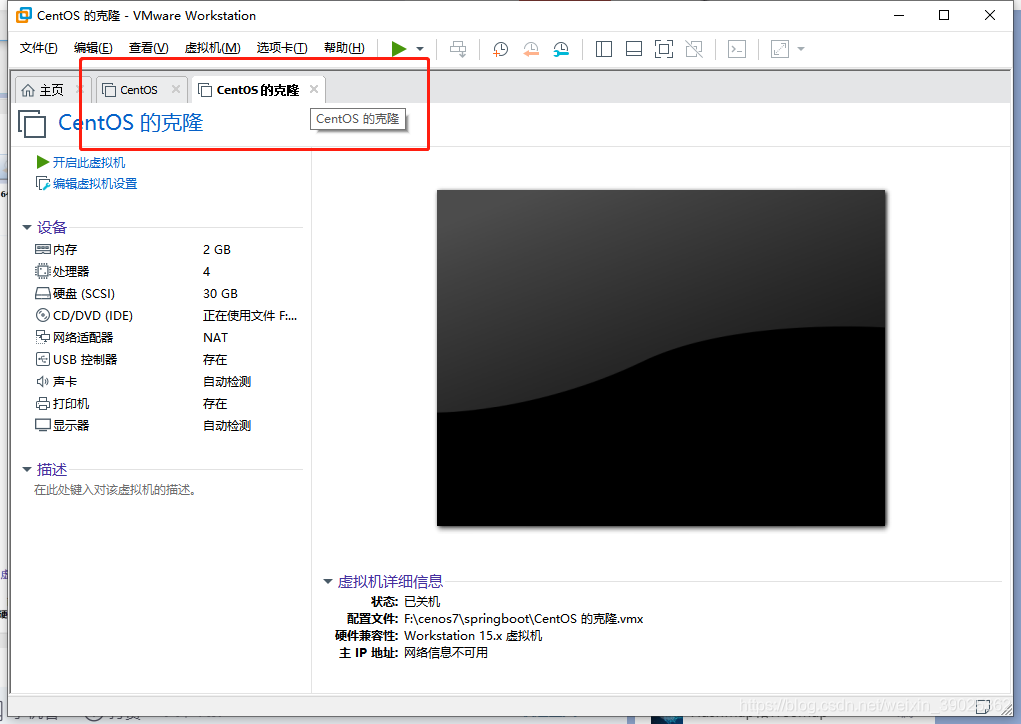Image resolution: width=1021 pixels, height=724 pixels.
Task: Close the CentOS 的克隆 tab
Action: coord(314,89)
